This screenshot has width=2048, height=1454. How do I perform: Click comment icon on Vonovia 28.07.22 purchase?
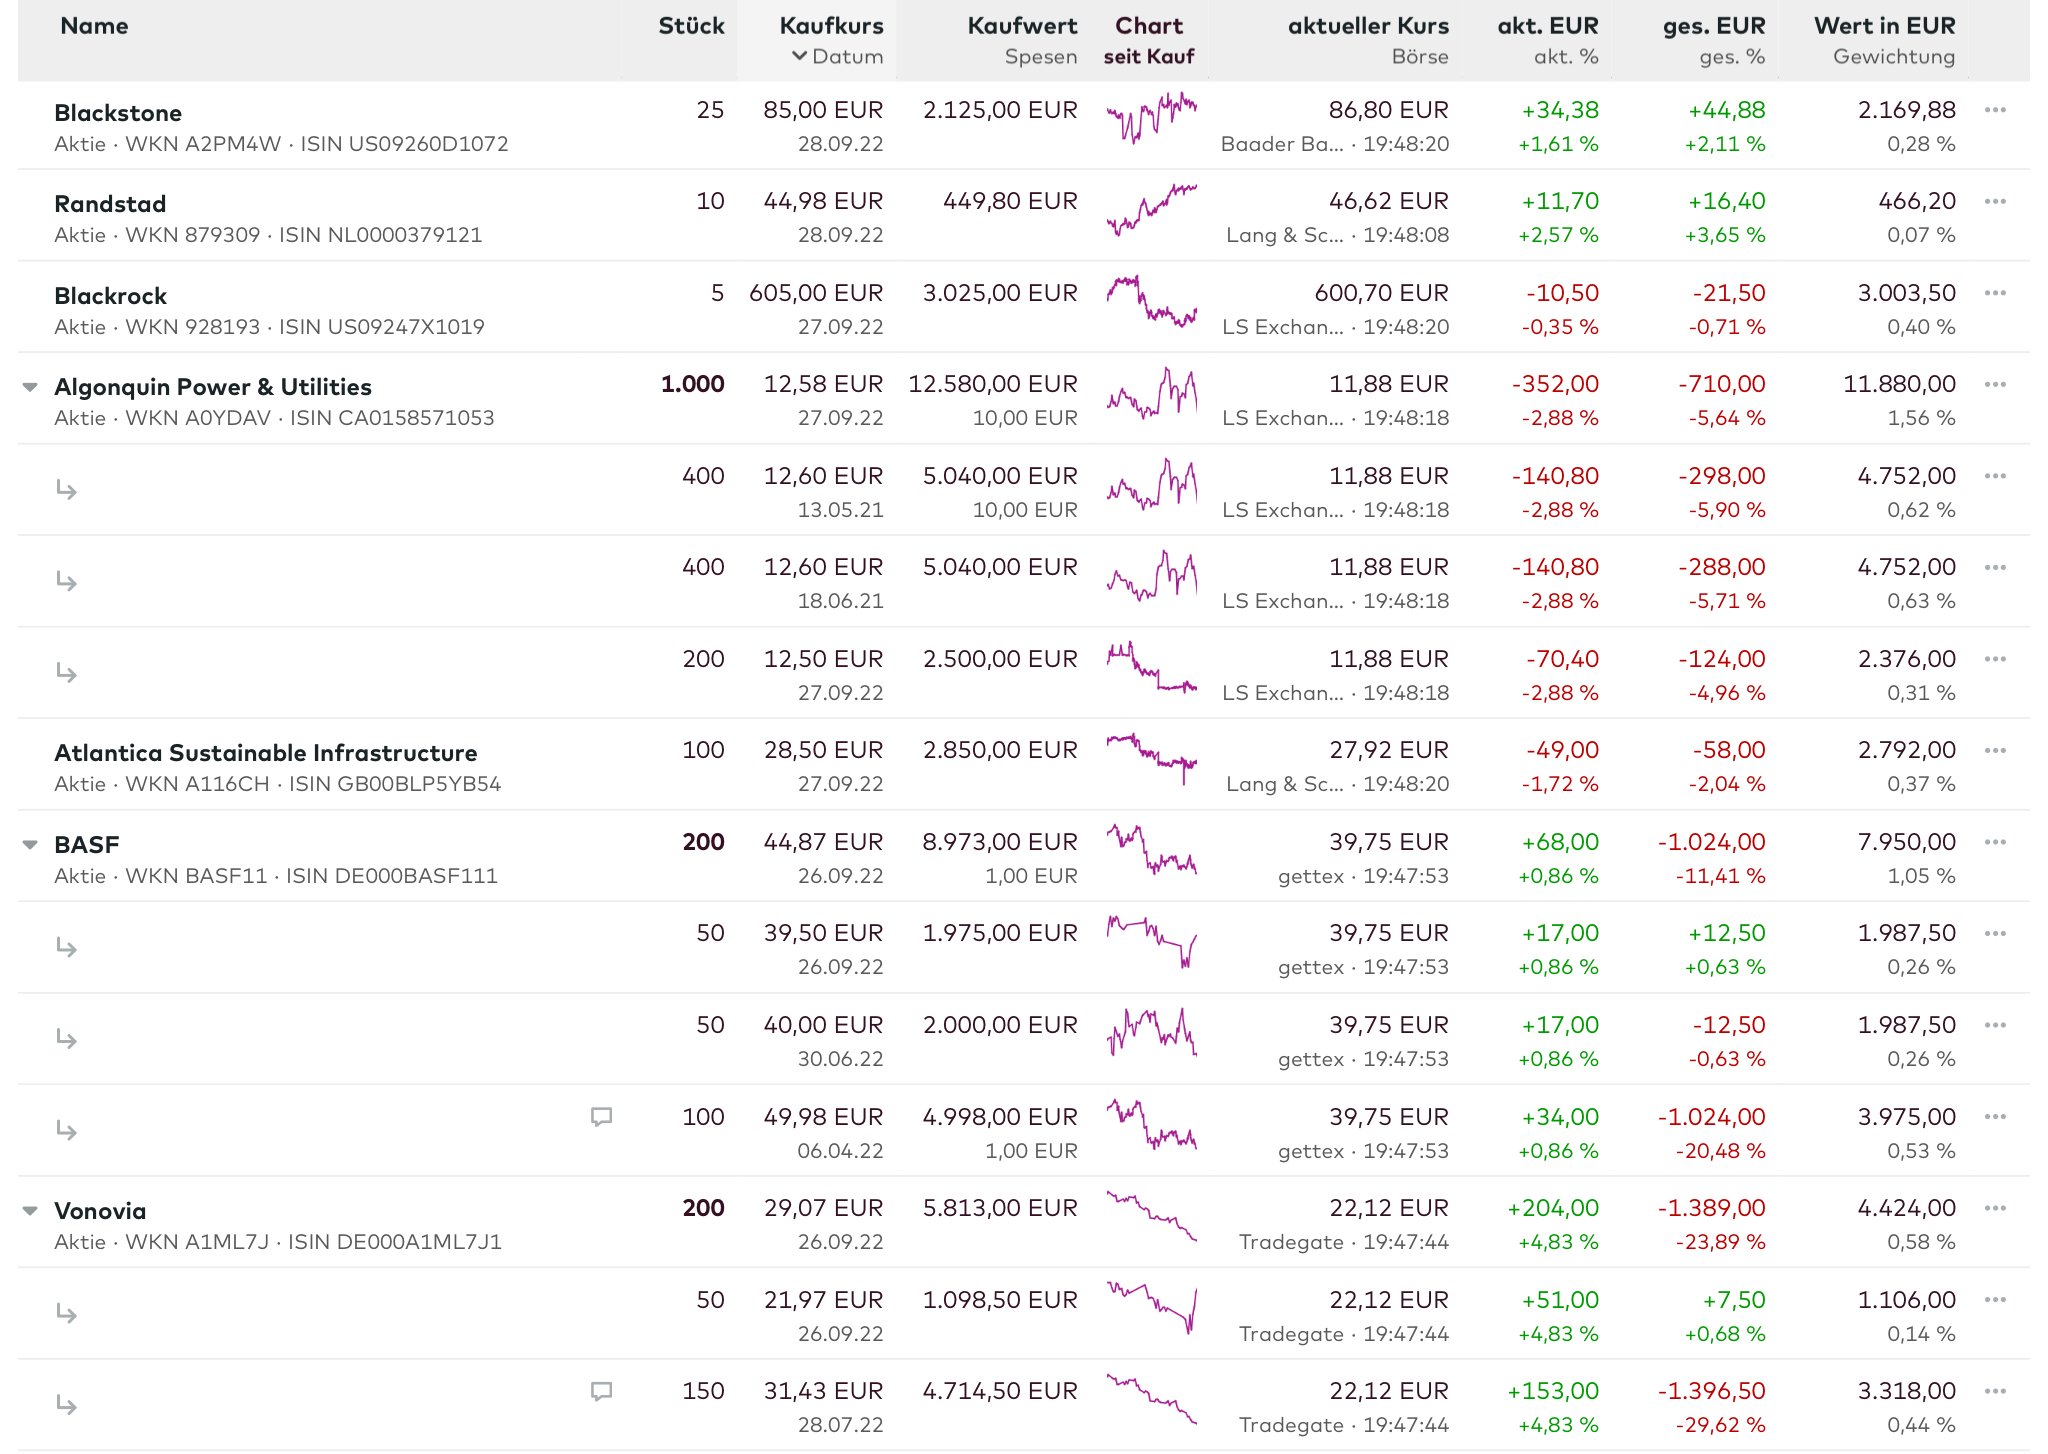click(601, 1391)
